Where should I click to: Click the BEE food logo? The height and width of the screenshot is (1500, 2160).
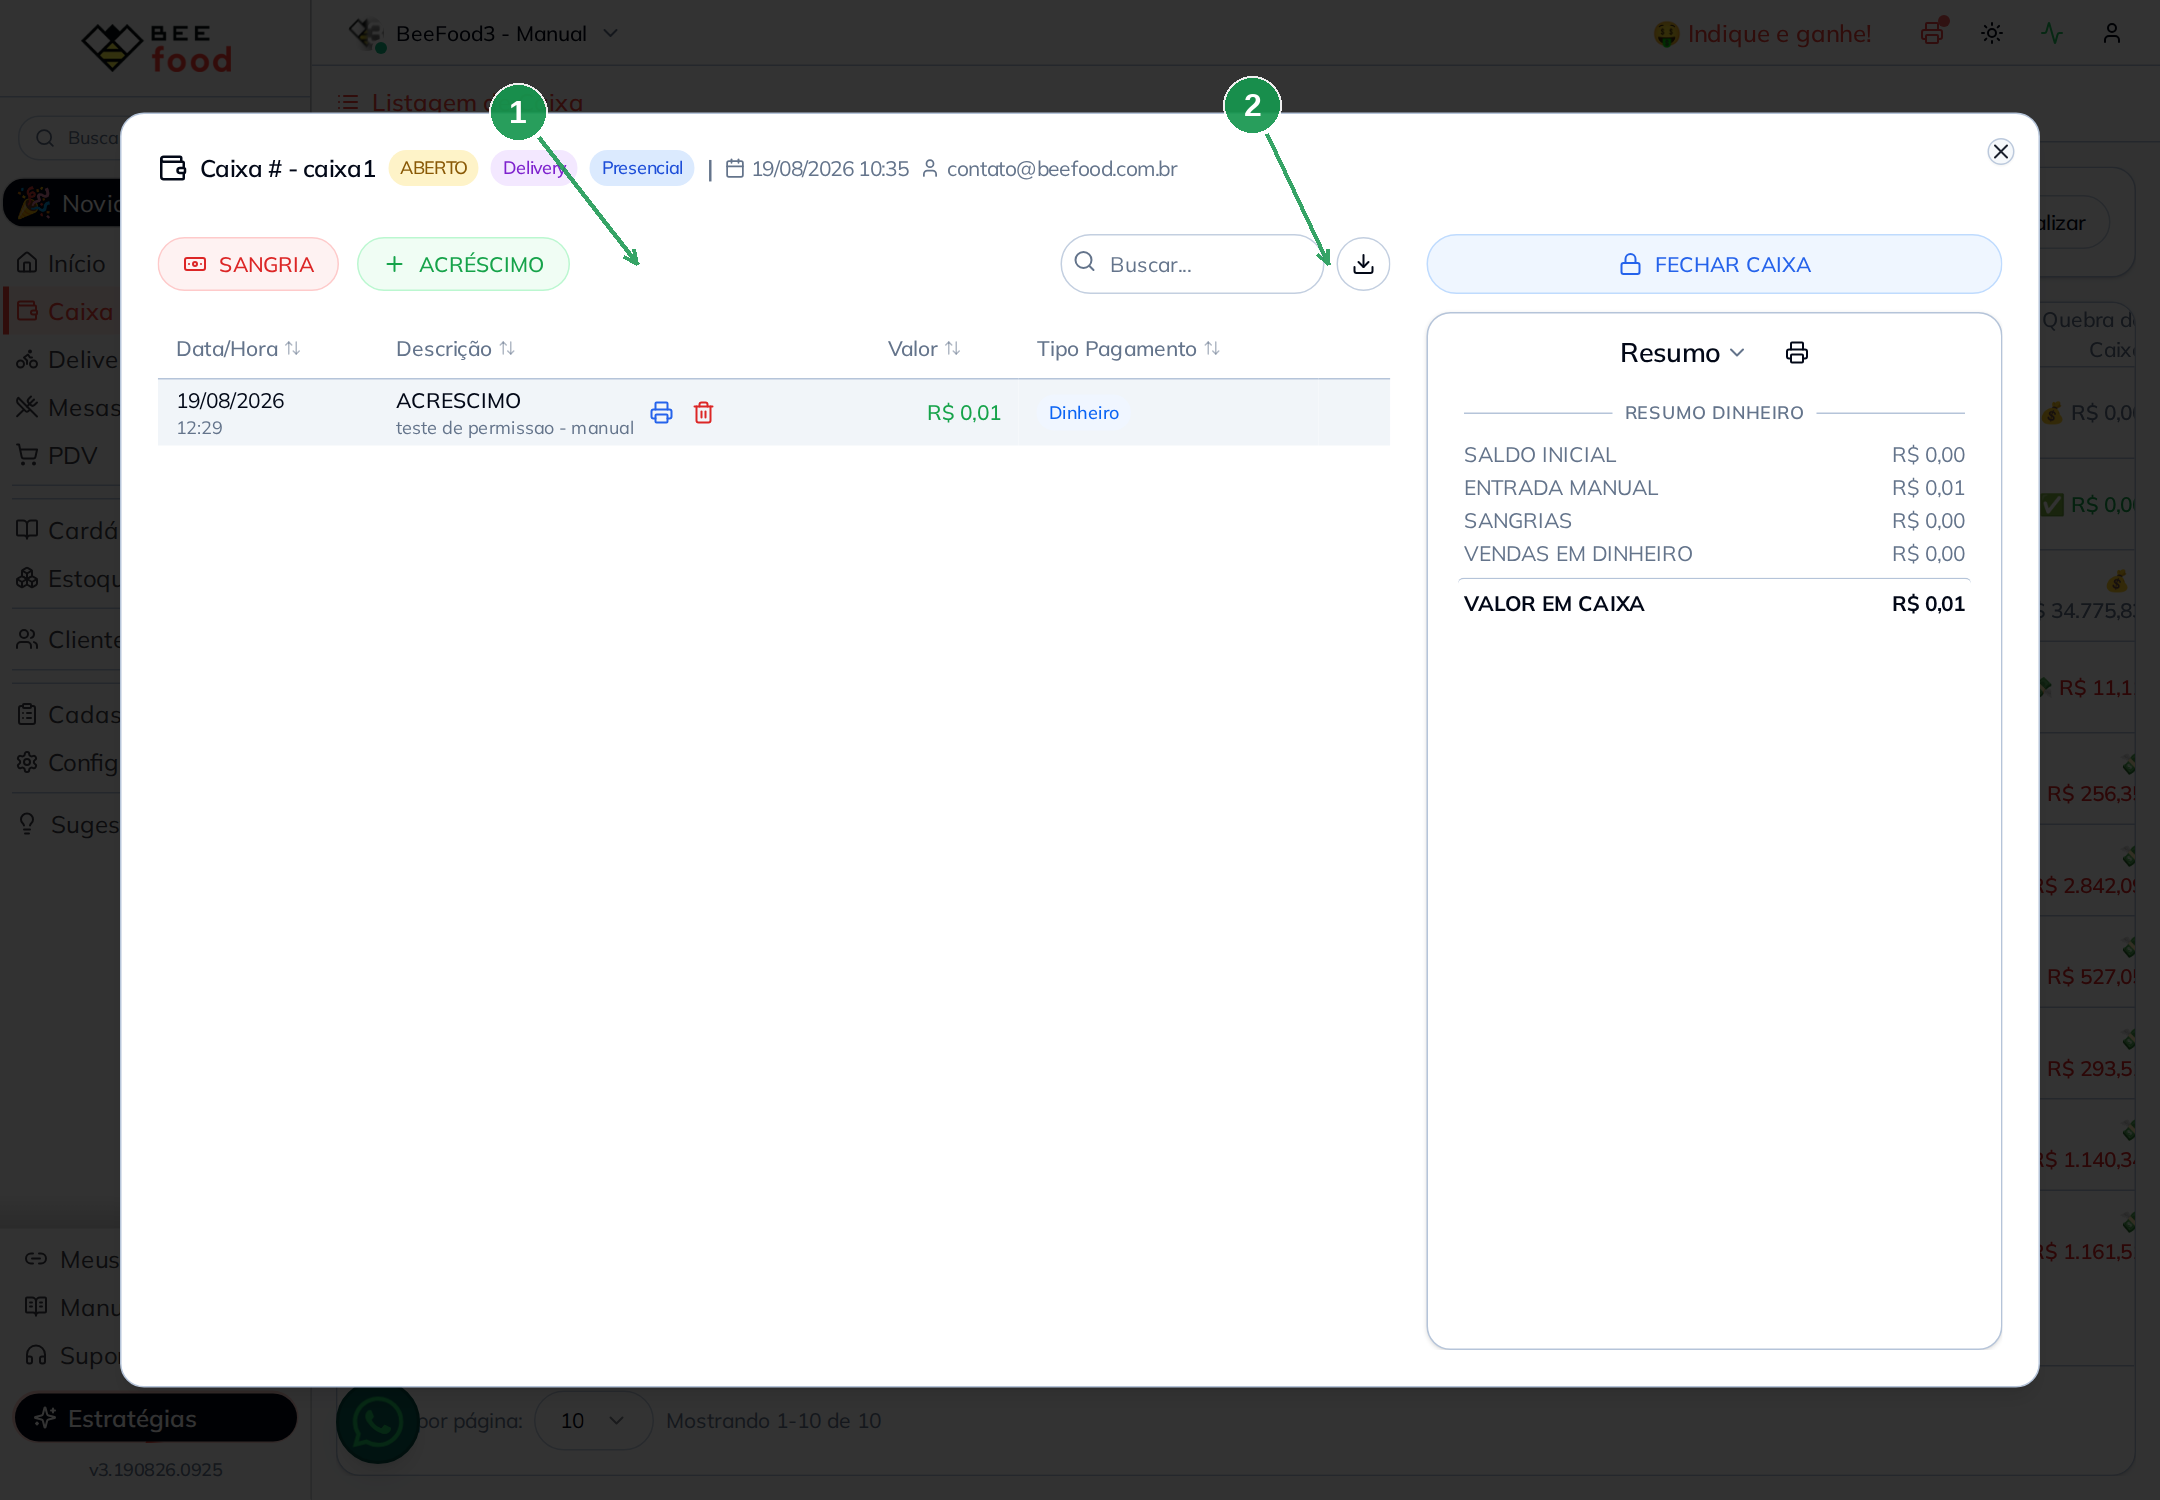156,47
